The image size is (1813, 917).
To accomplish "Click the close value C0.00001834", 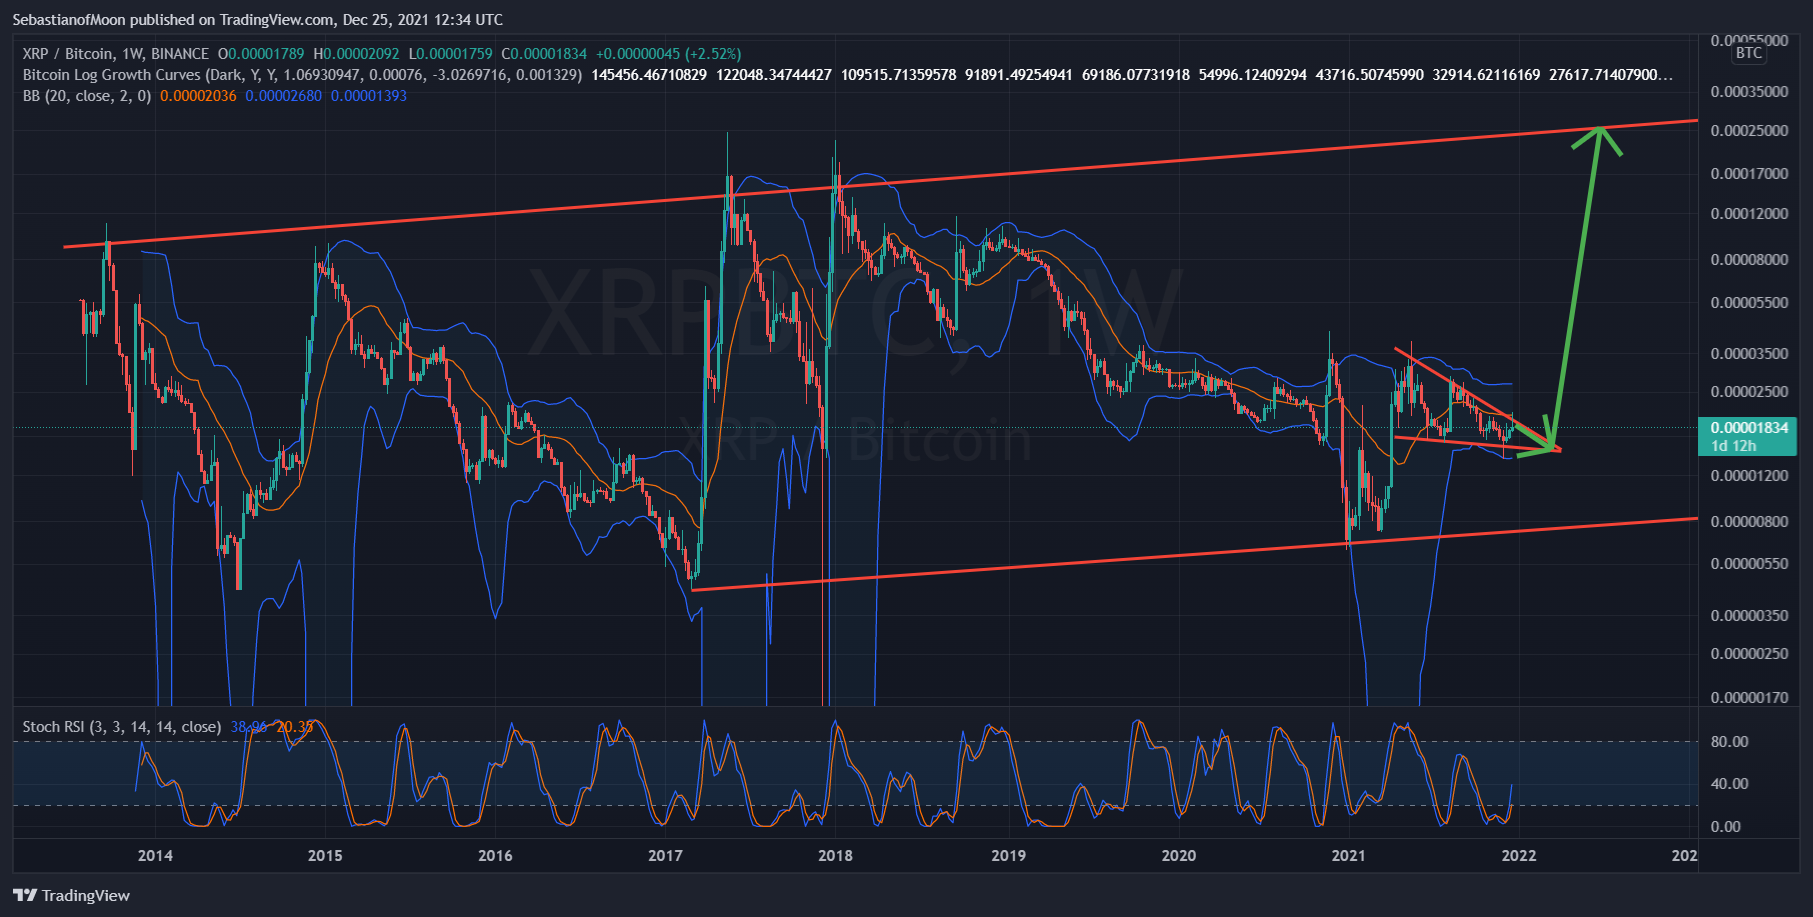I will [544, 54].
